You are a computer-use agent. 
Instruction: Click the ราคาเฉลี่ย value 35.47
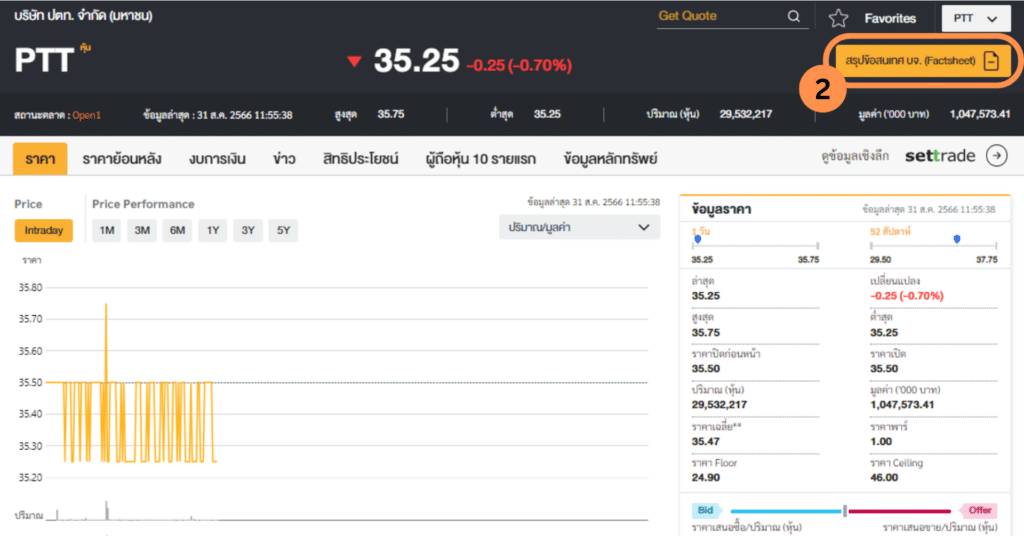click(705, 442)
